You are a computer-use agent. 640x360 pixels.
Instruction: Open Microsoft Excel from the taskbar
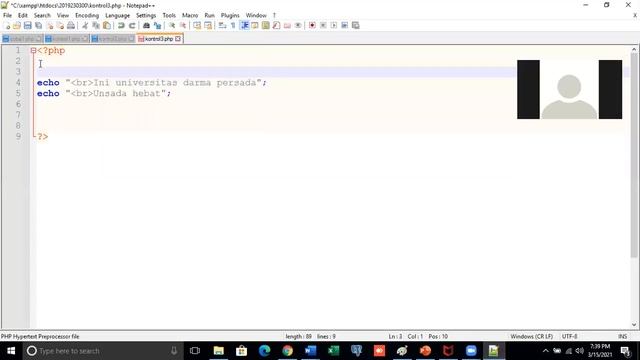click(333, 351)
